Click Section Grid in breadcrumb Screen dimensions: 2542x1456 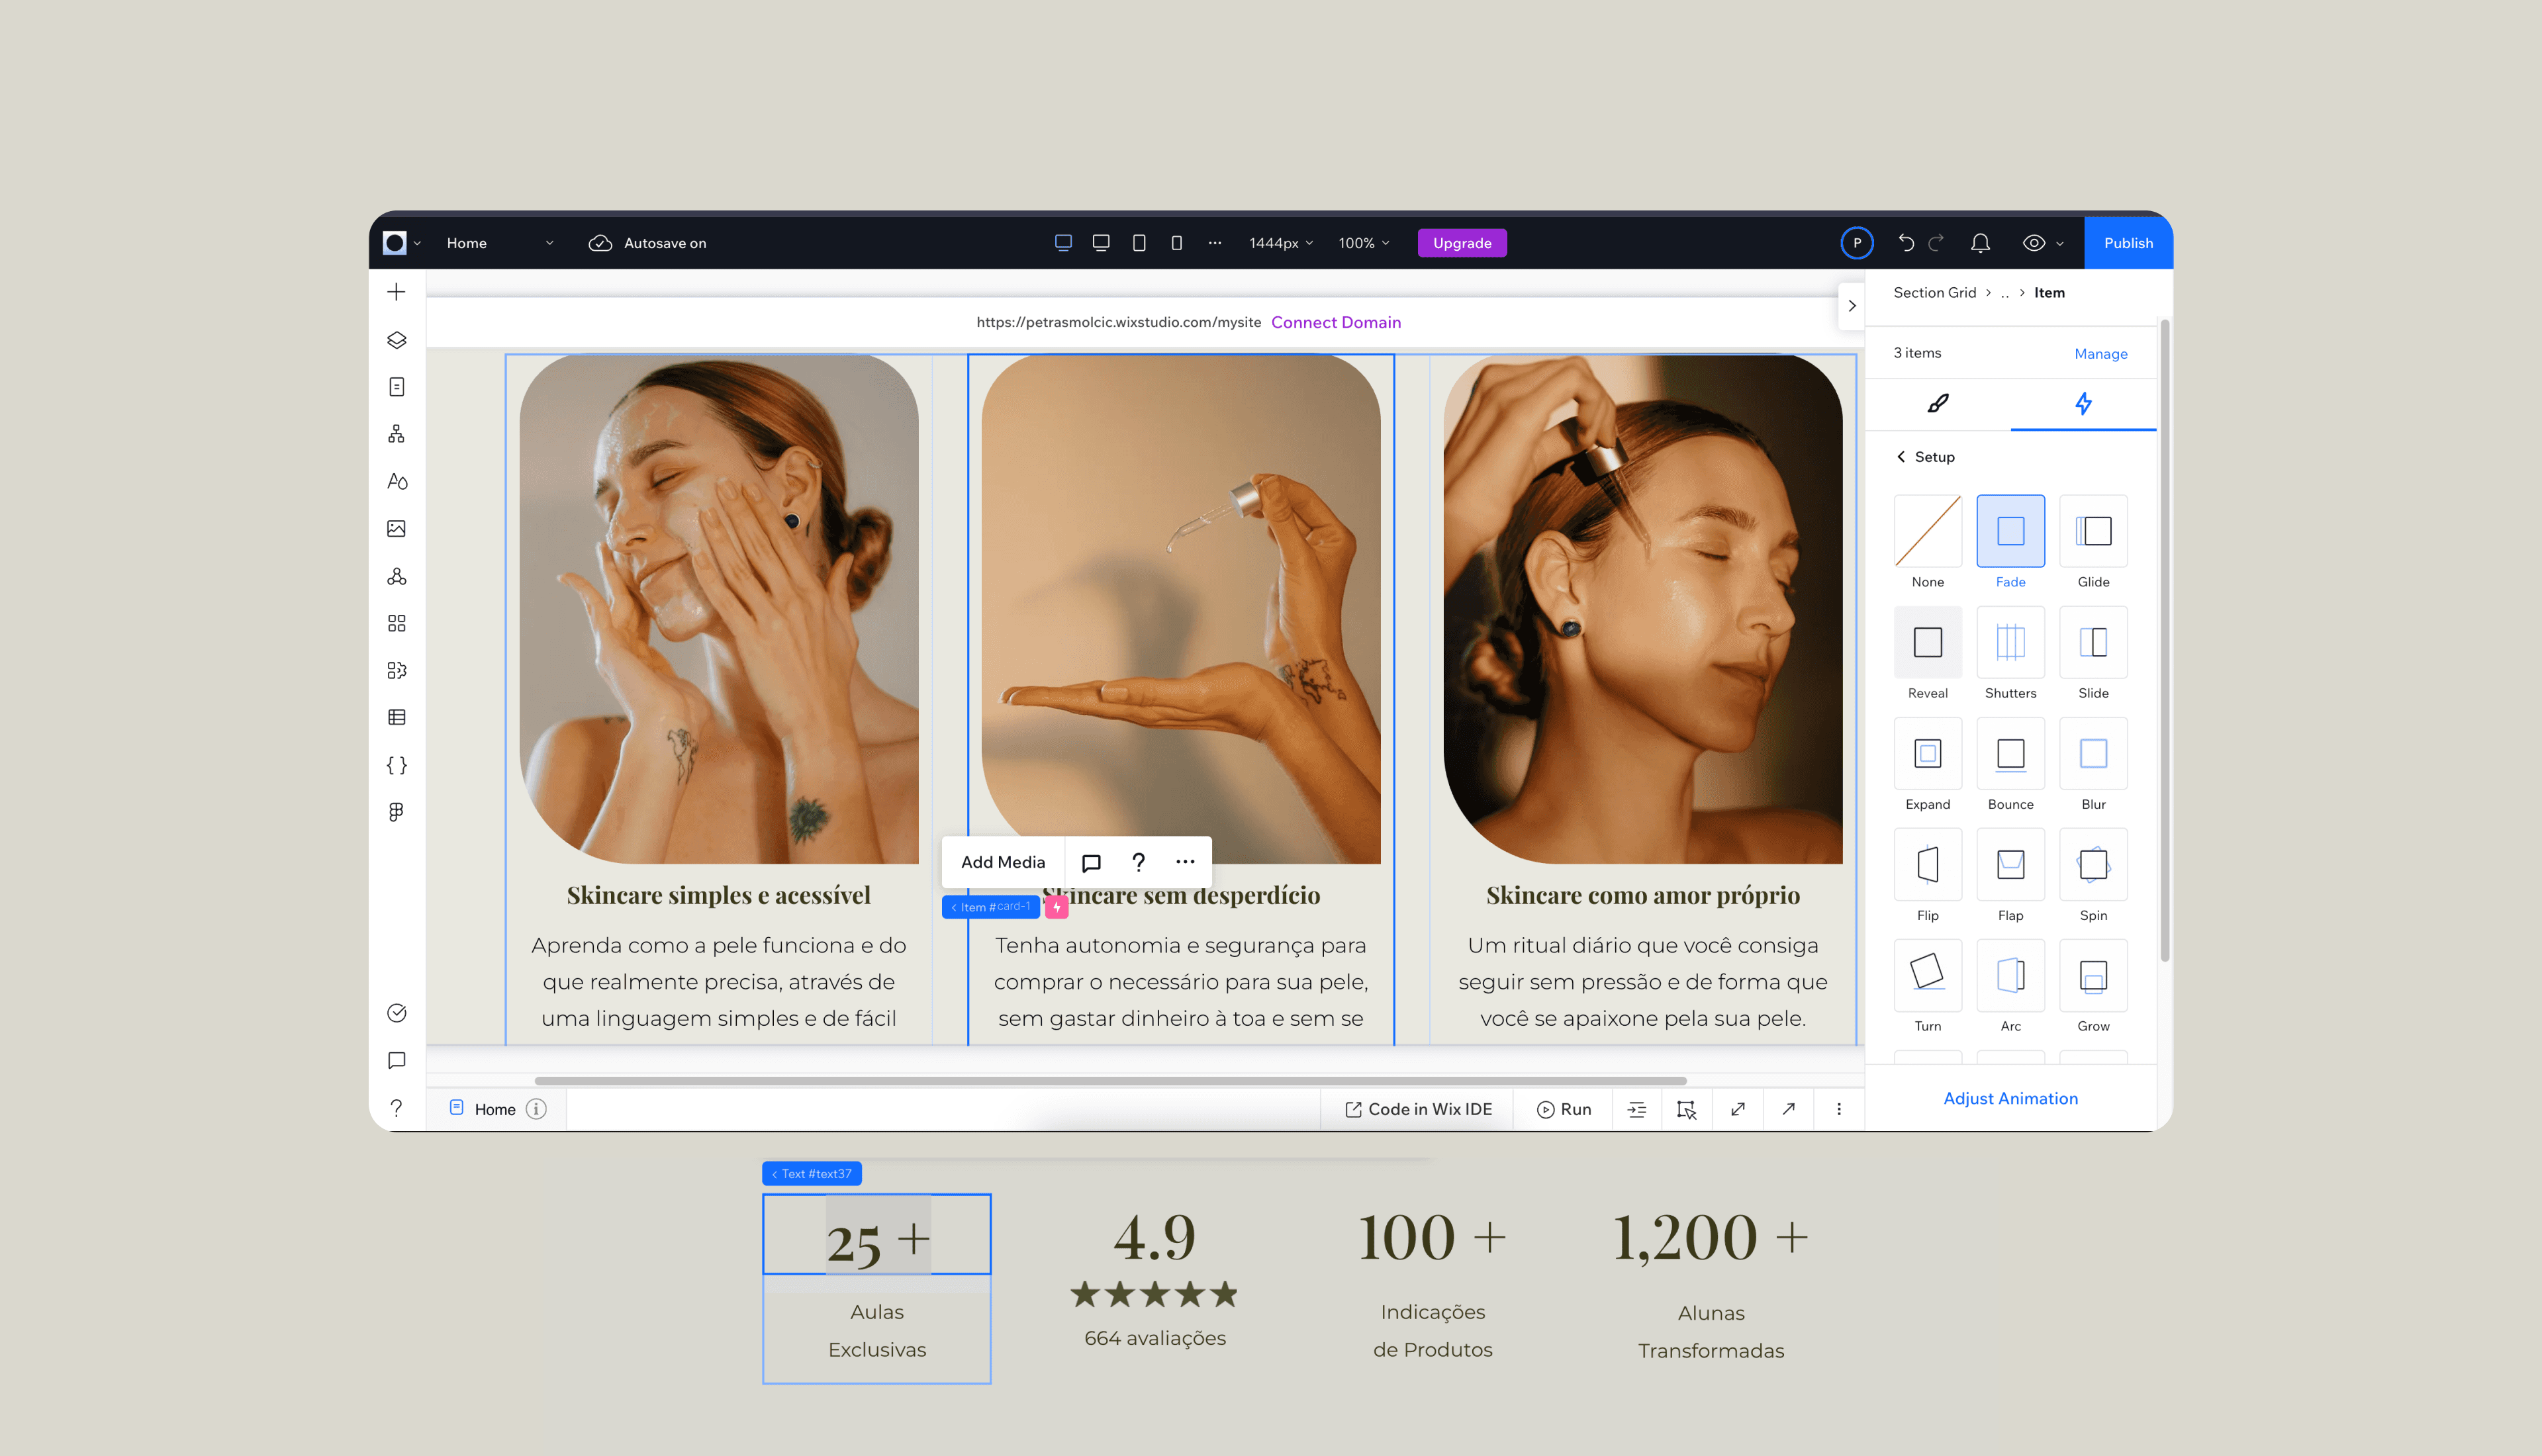(1934, 293)
